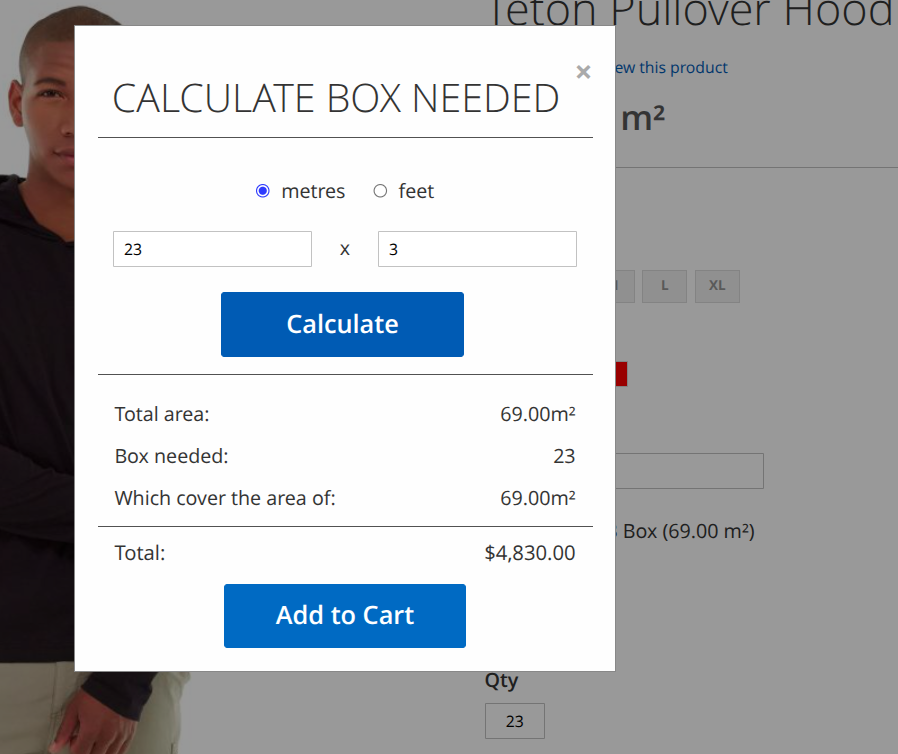The width and height of the screenshot is (898, 754).
Task: Select the metres radio button
Action: pos(263,191)
